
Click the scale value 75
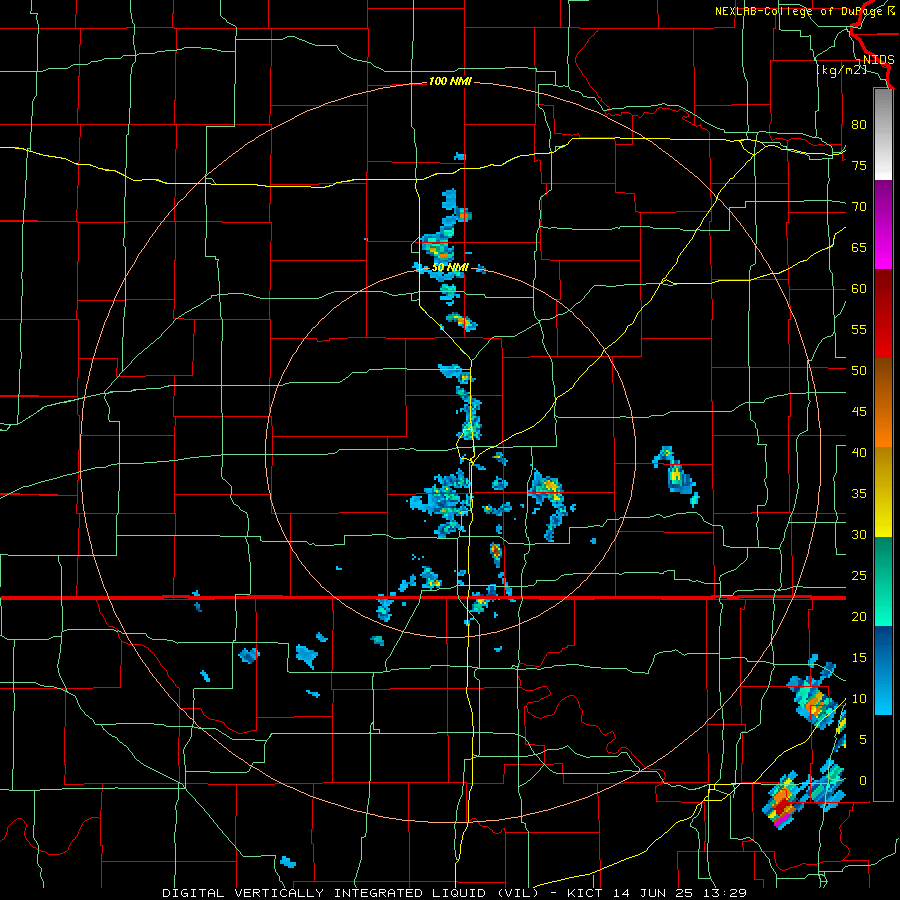click(859, 165)
